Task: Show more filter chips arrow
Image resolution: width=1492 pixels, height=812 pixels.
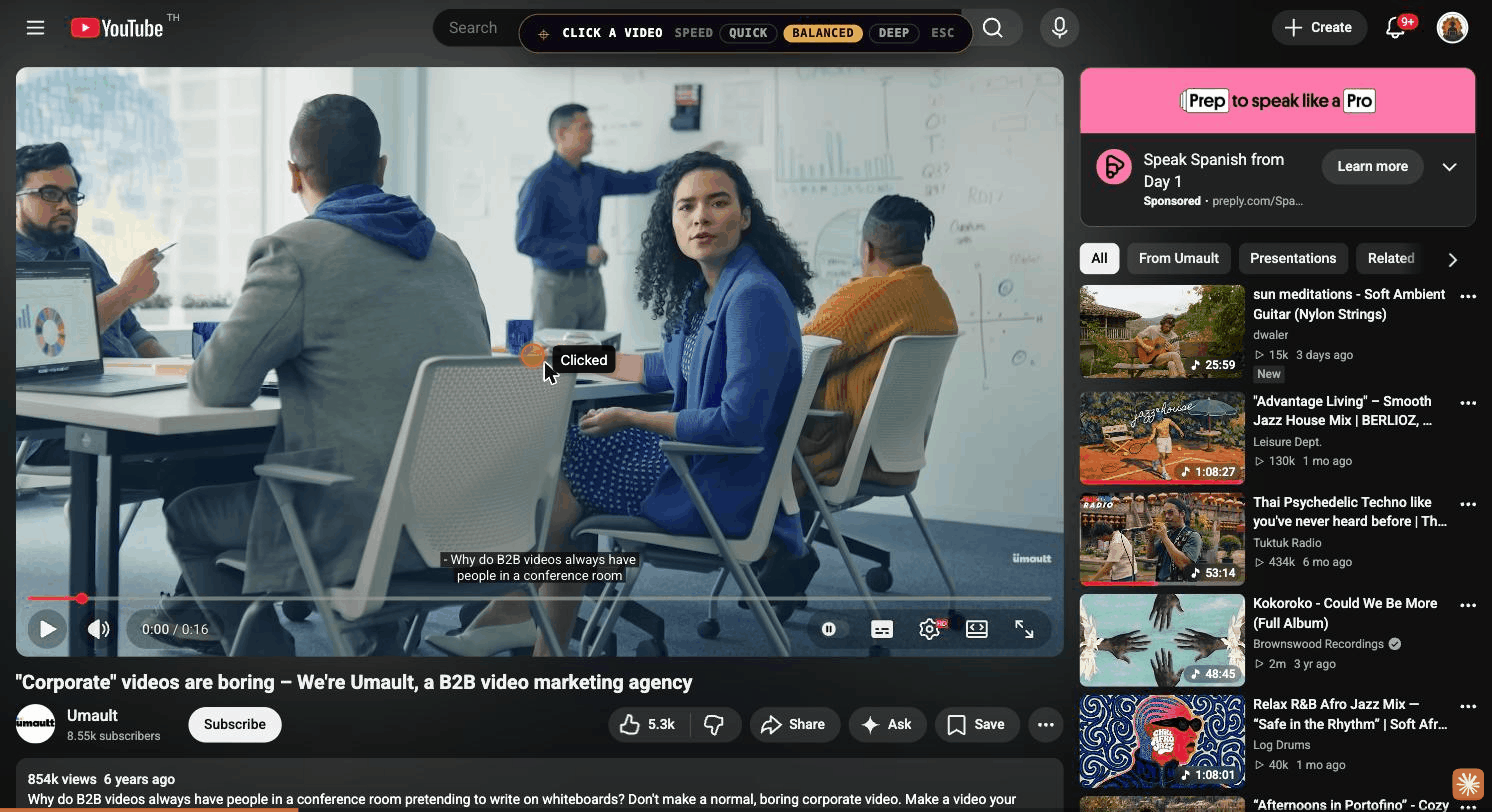Action: [x=1453, y=259]
